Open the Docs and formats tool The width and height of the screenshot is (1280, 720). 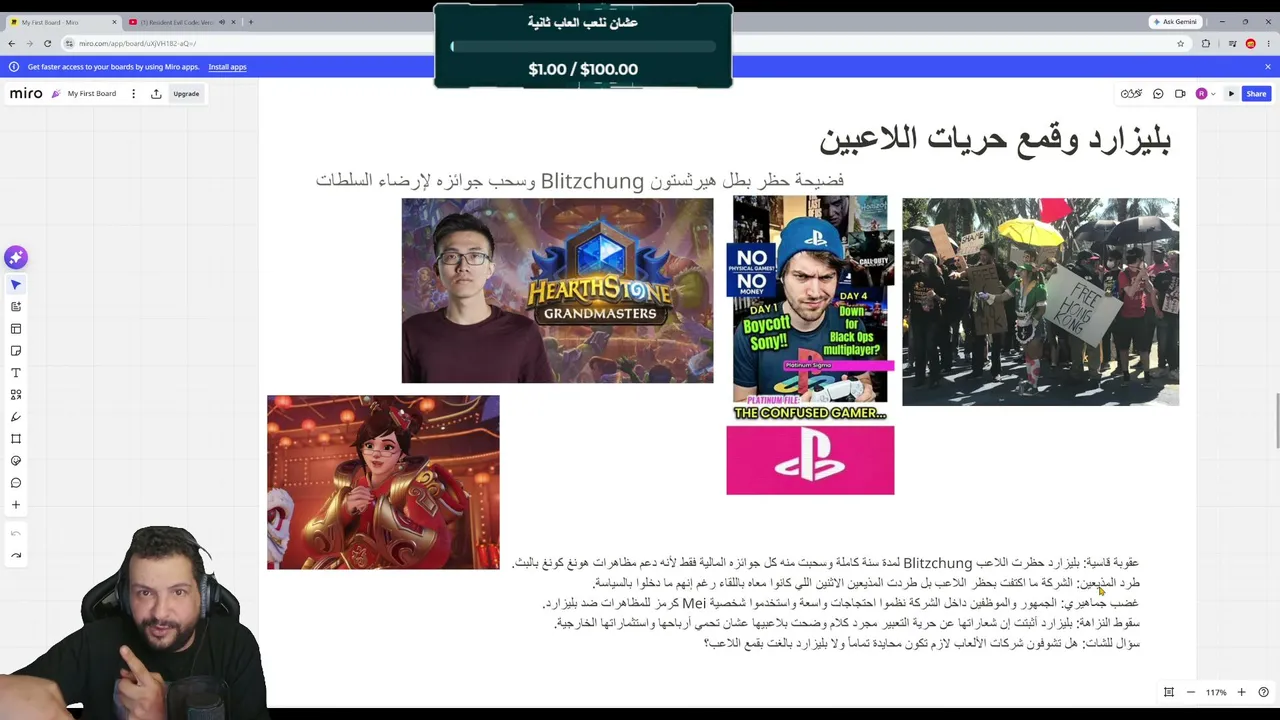[x=15, y=307]
